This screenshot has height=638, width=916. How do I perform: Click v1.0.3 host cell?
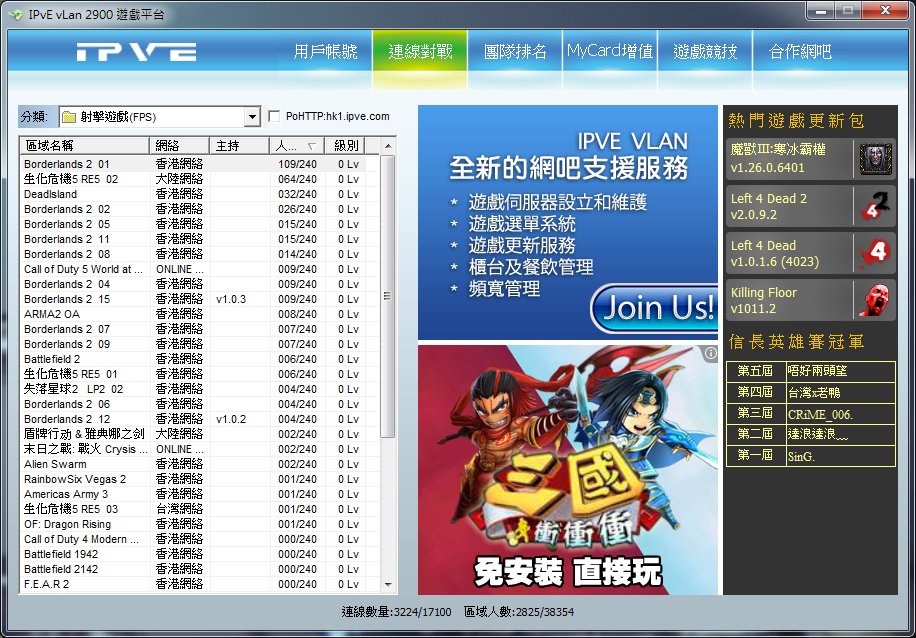231,299
